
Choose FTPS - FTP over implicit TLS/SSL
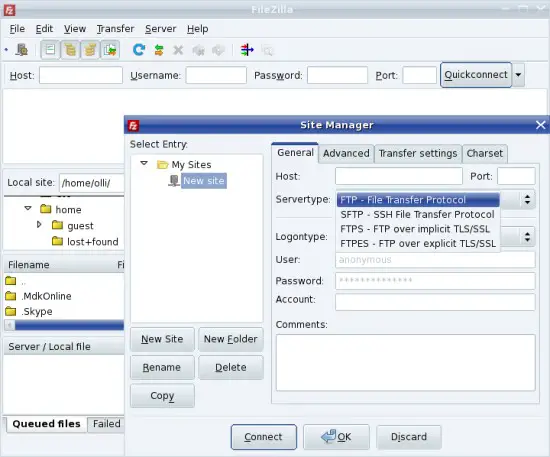418,229
